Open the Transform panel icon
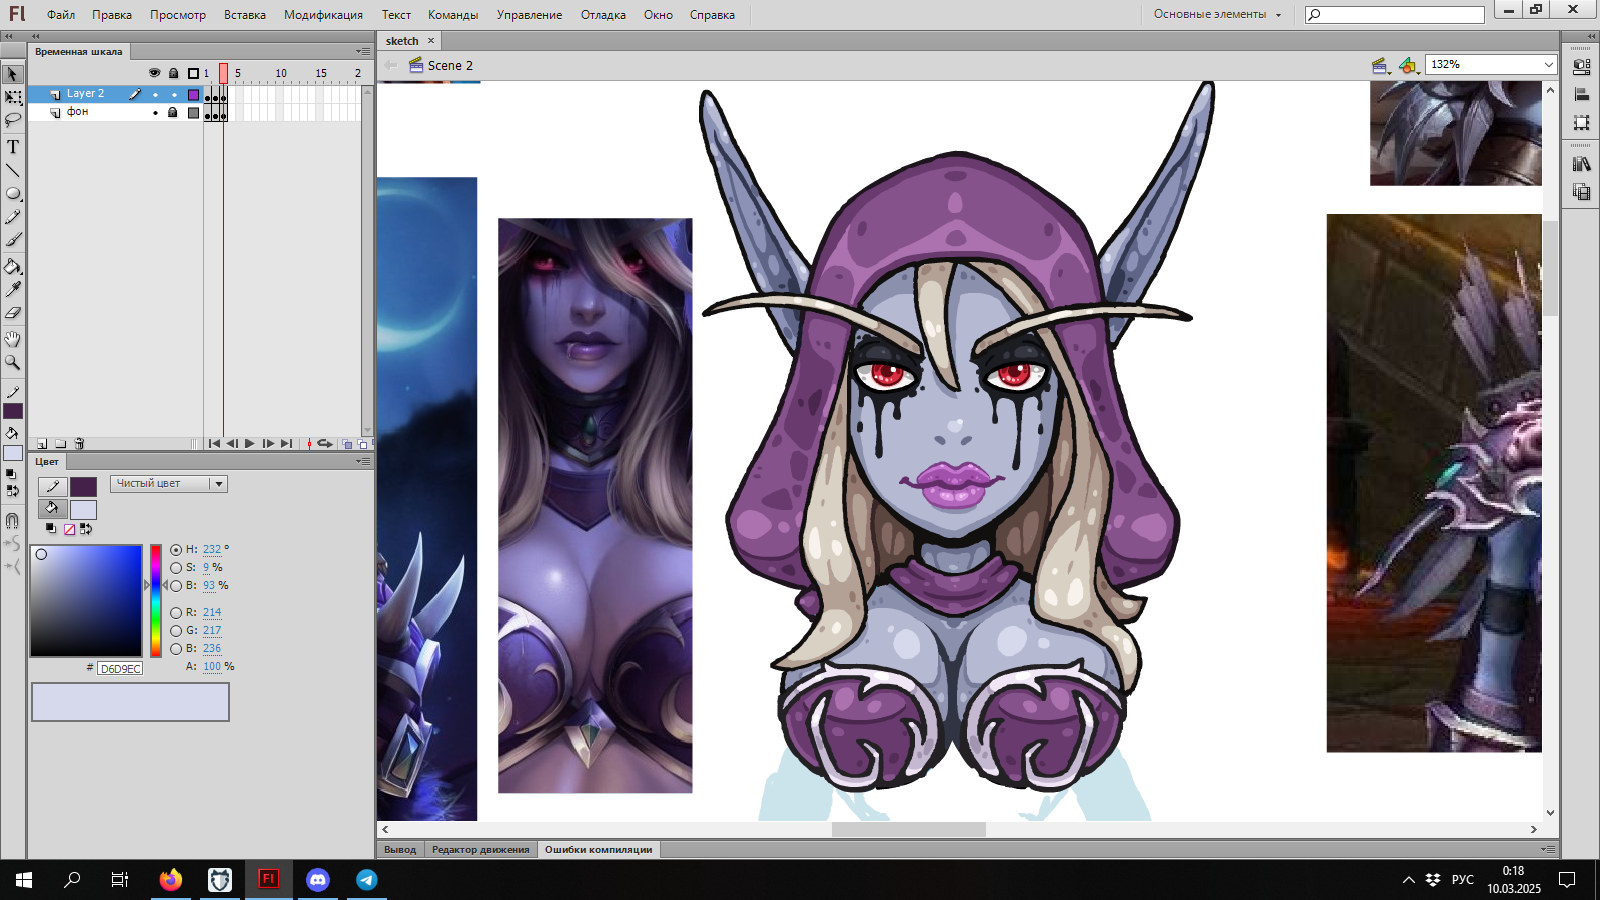 coord(1582,123)
